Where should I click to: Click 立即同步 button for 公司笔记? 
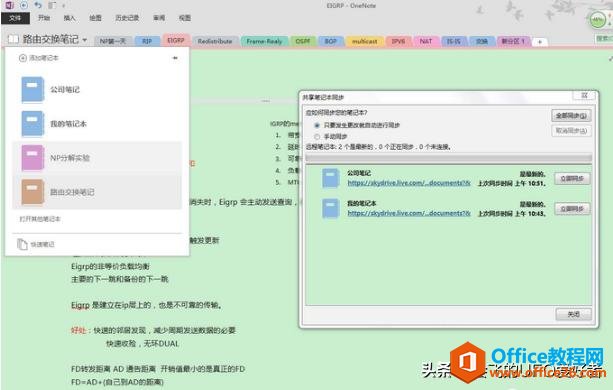point(572,179)
